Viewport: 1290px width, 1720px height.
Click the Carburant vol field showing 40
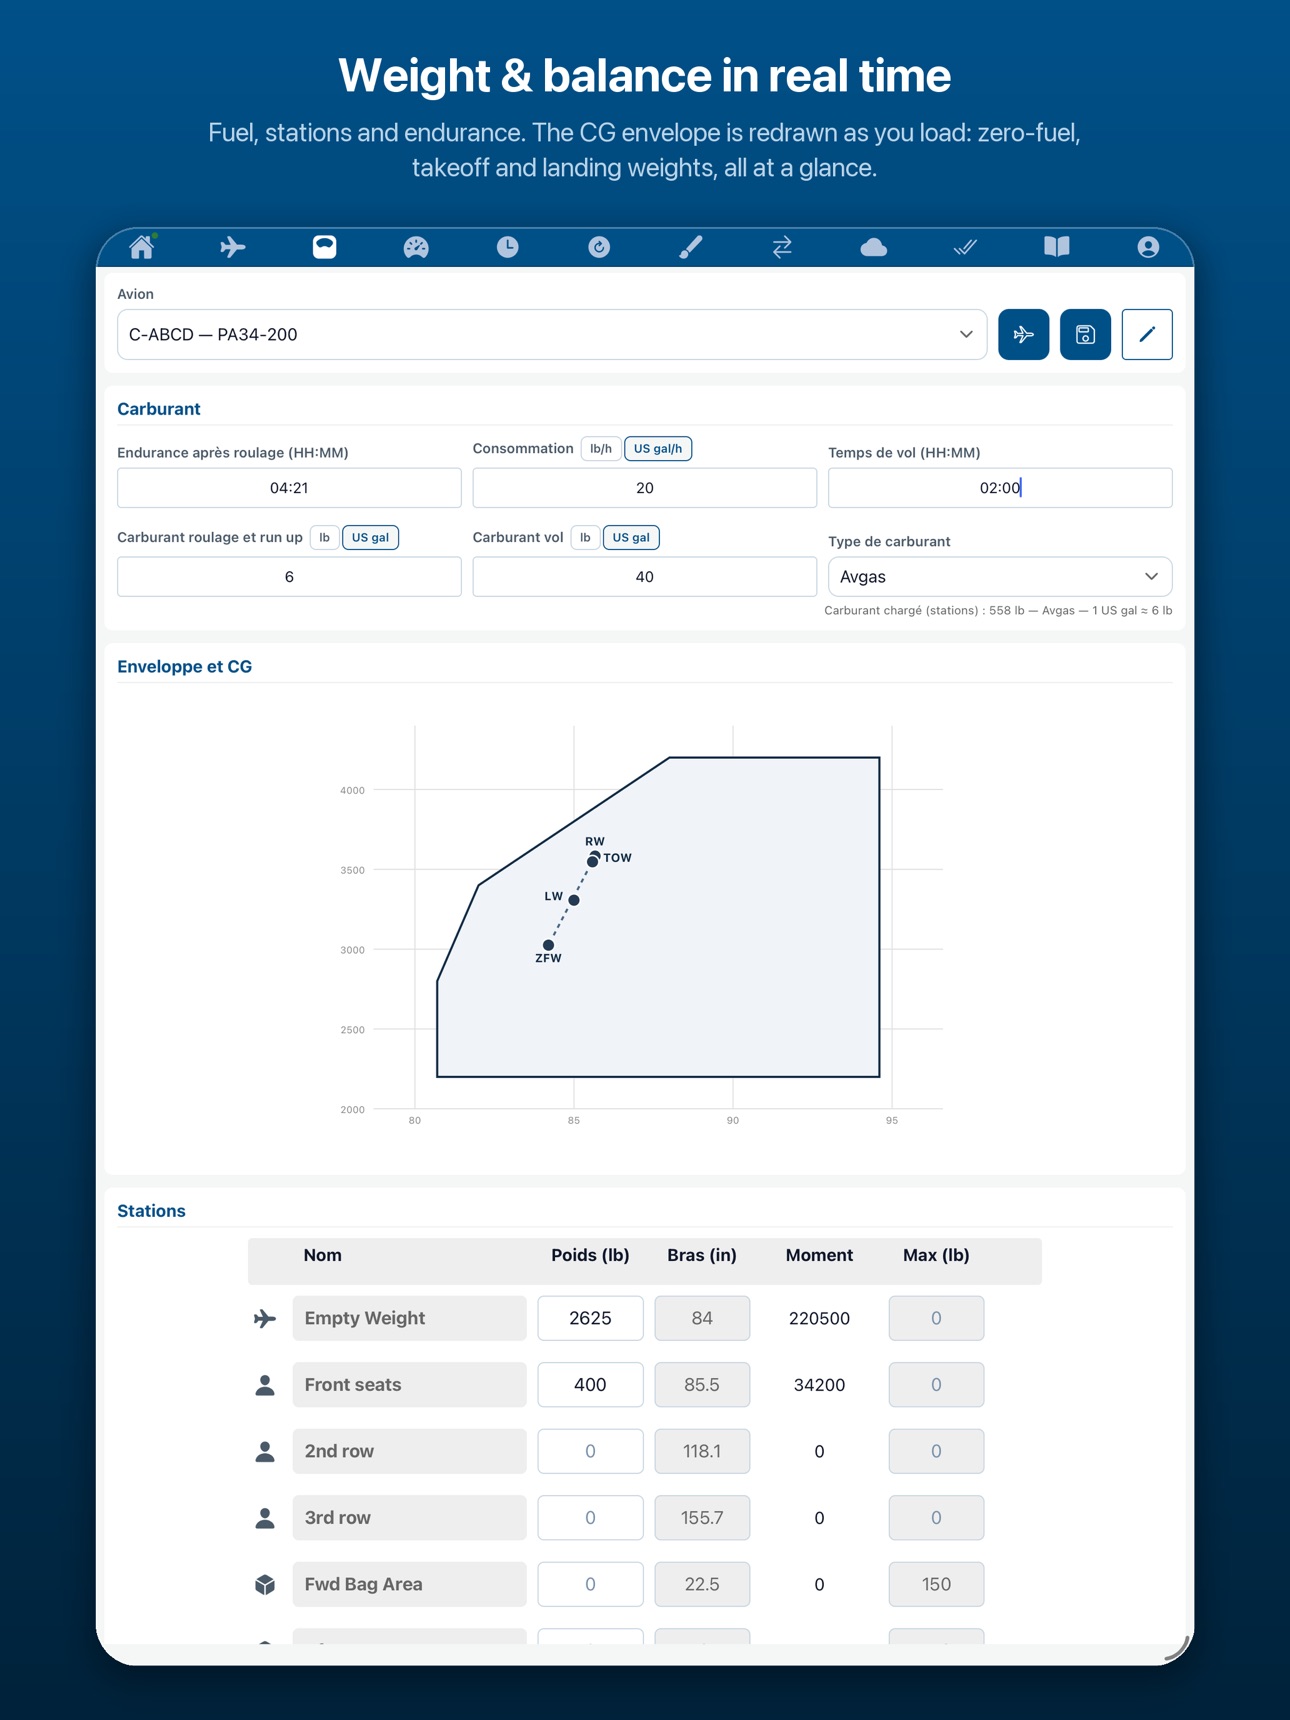645,577
